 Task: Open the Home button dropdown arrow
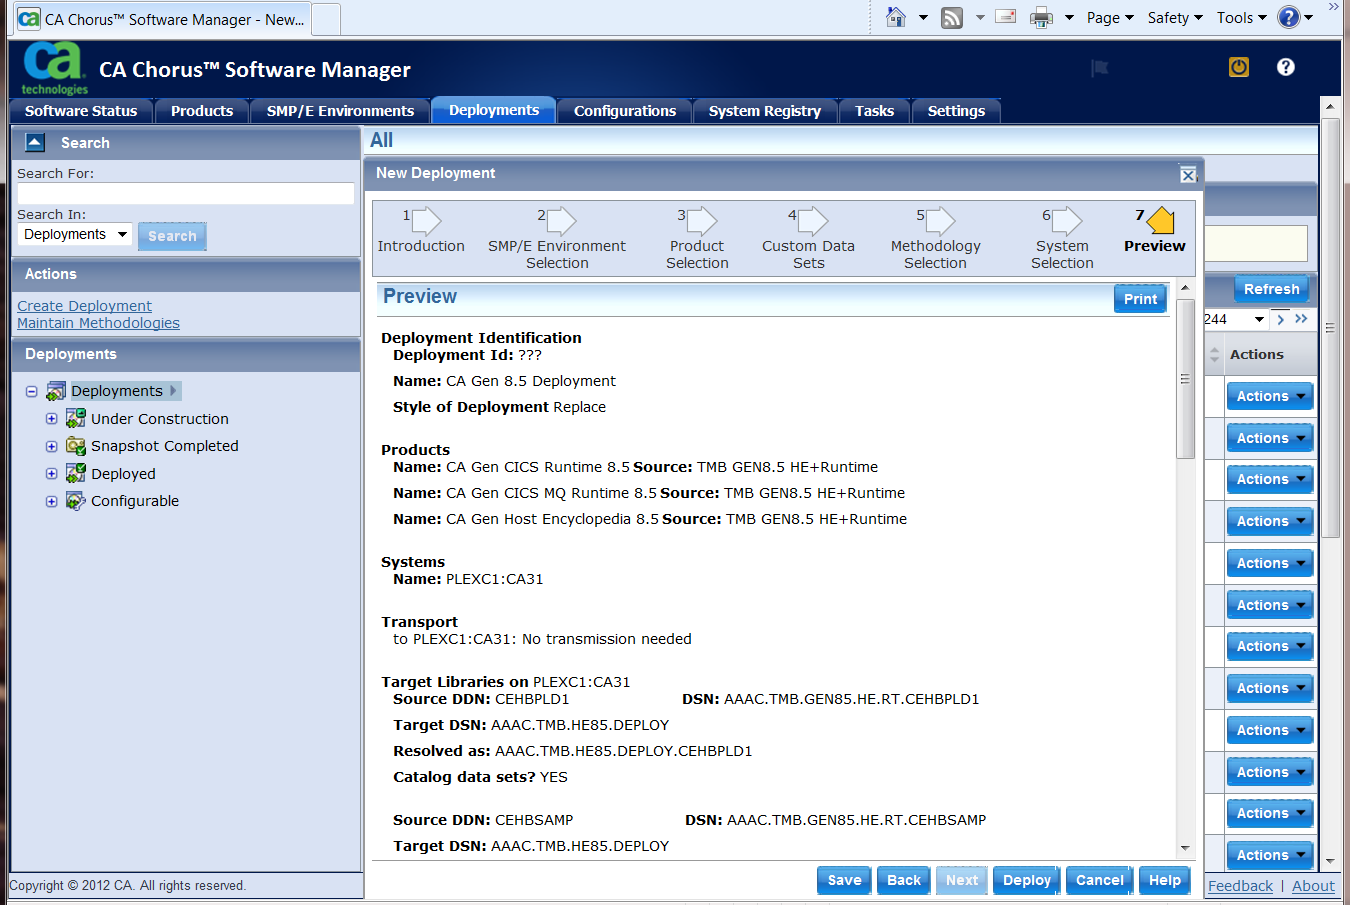coord(923,17)
